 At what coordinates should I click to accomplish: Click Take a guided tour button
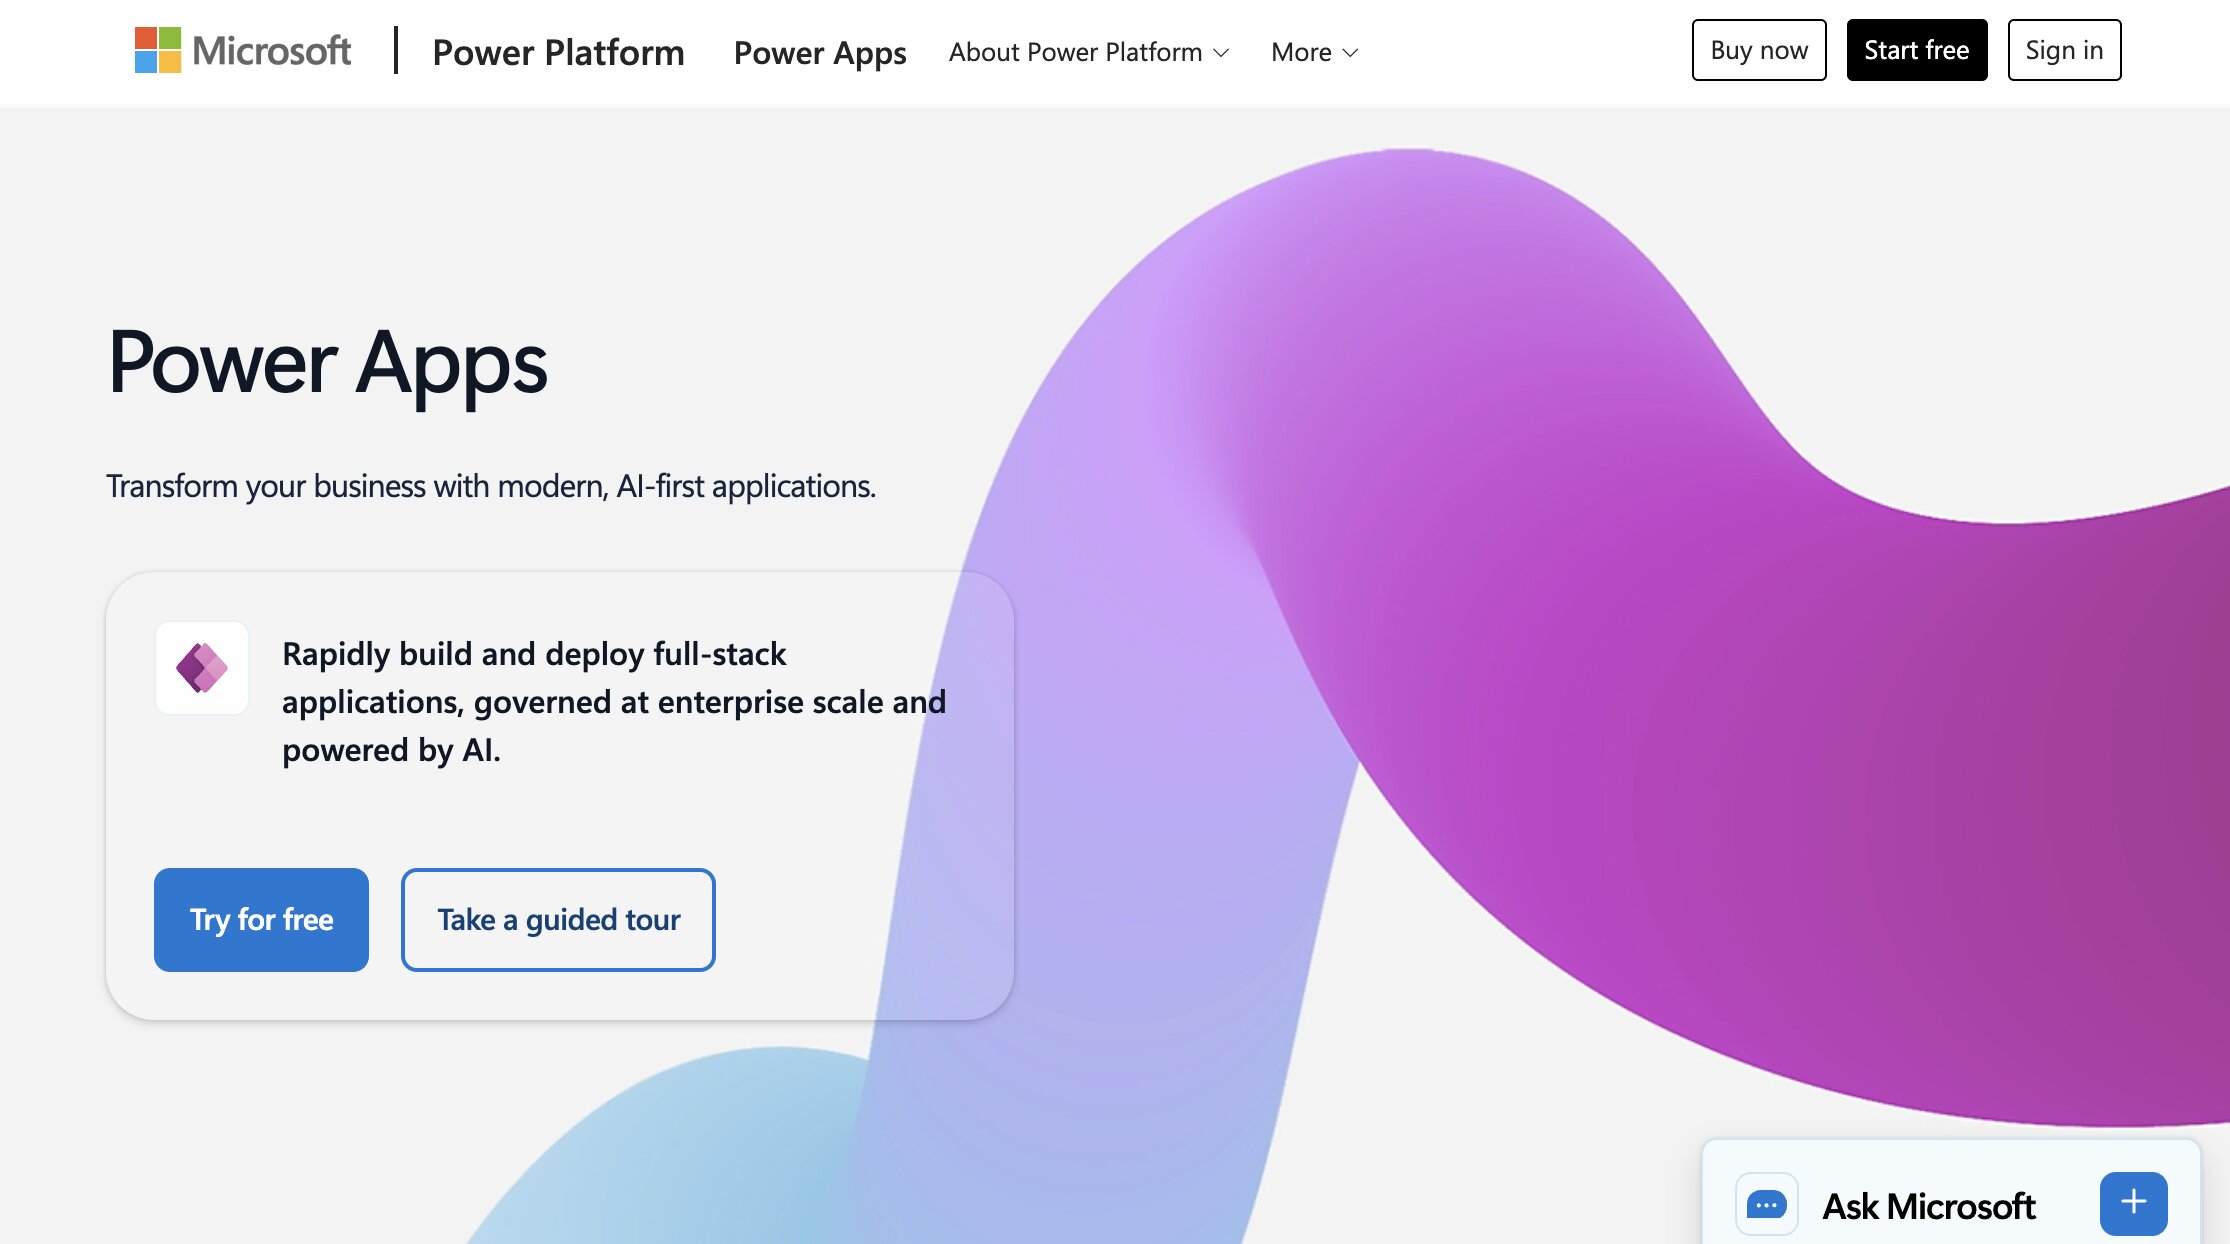tap(558, 920)
